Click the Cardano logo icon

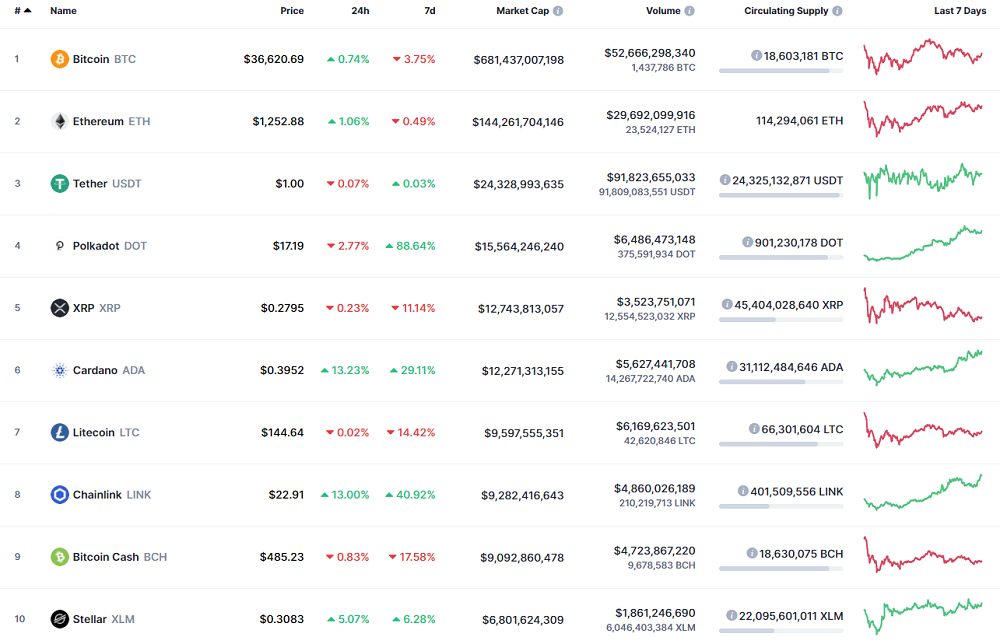60,370
